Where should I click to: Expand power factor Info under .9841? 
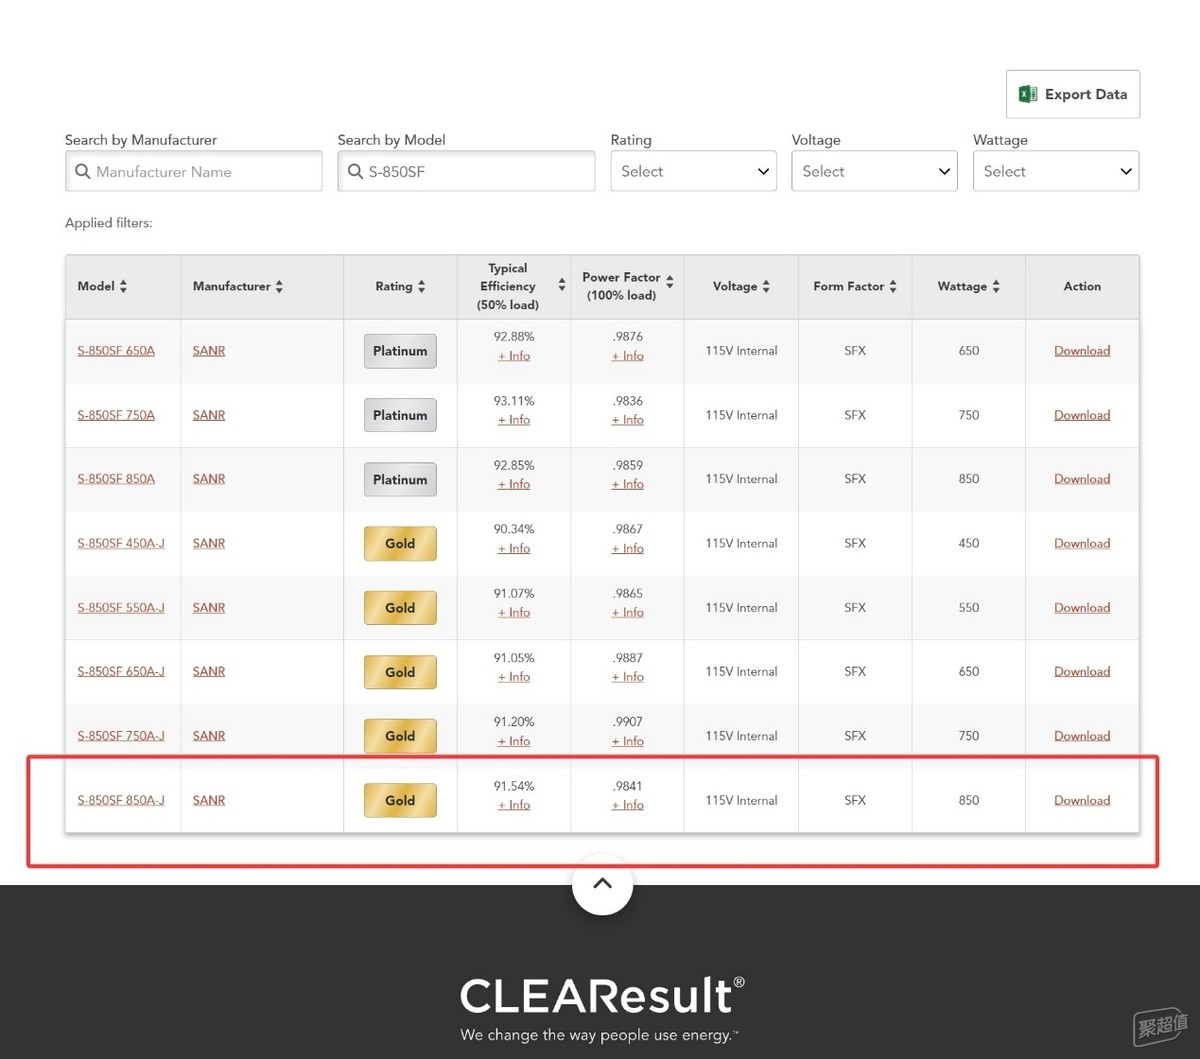point(628,805)
